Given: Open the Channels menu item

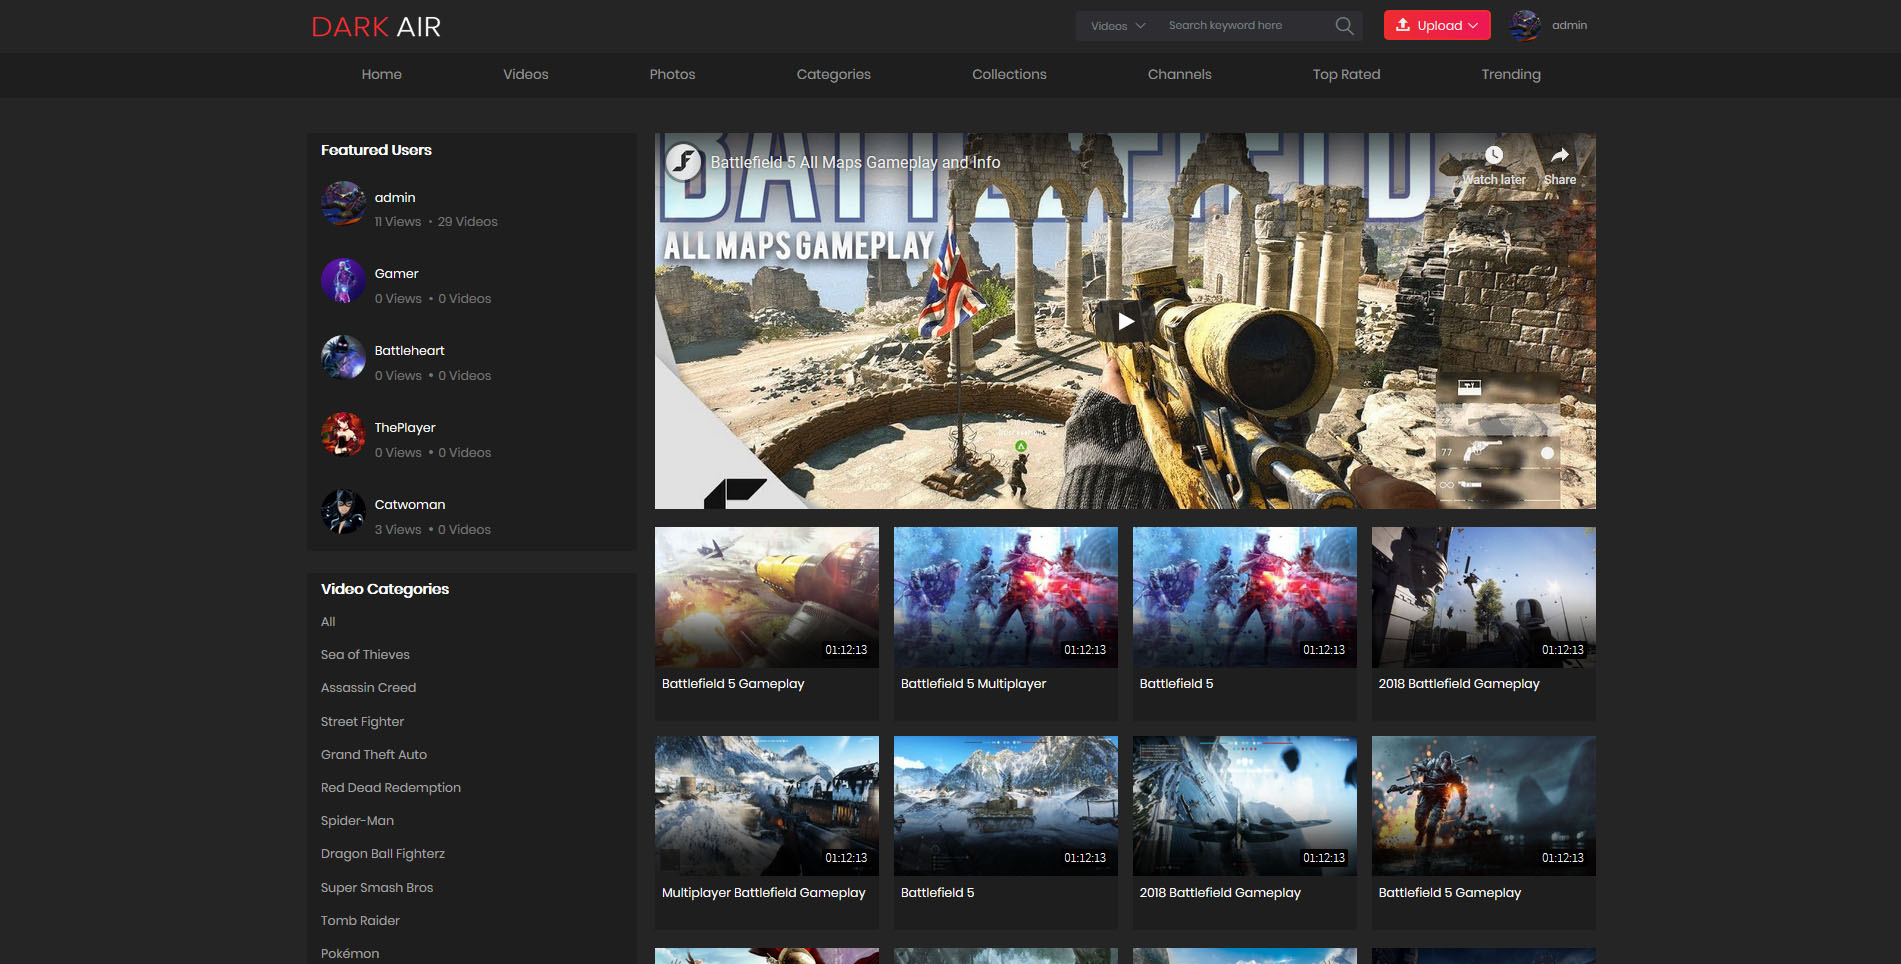Looking at the screenshot, I should pyautogui.click(x=1179, y=74).
